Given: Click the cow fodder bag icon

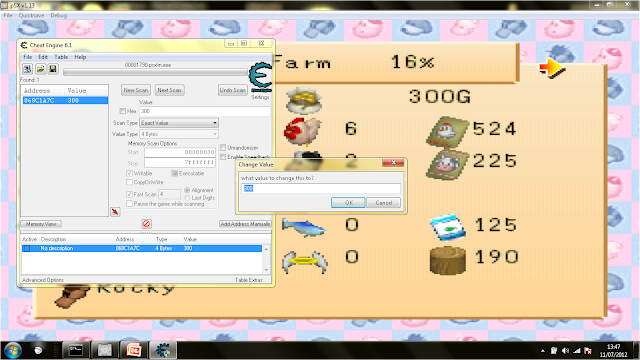Looking at the screenshot, I should click(x=447, y=164).
